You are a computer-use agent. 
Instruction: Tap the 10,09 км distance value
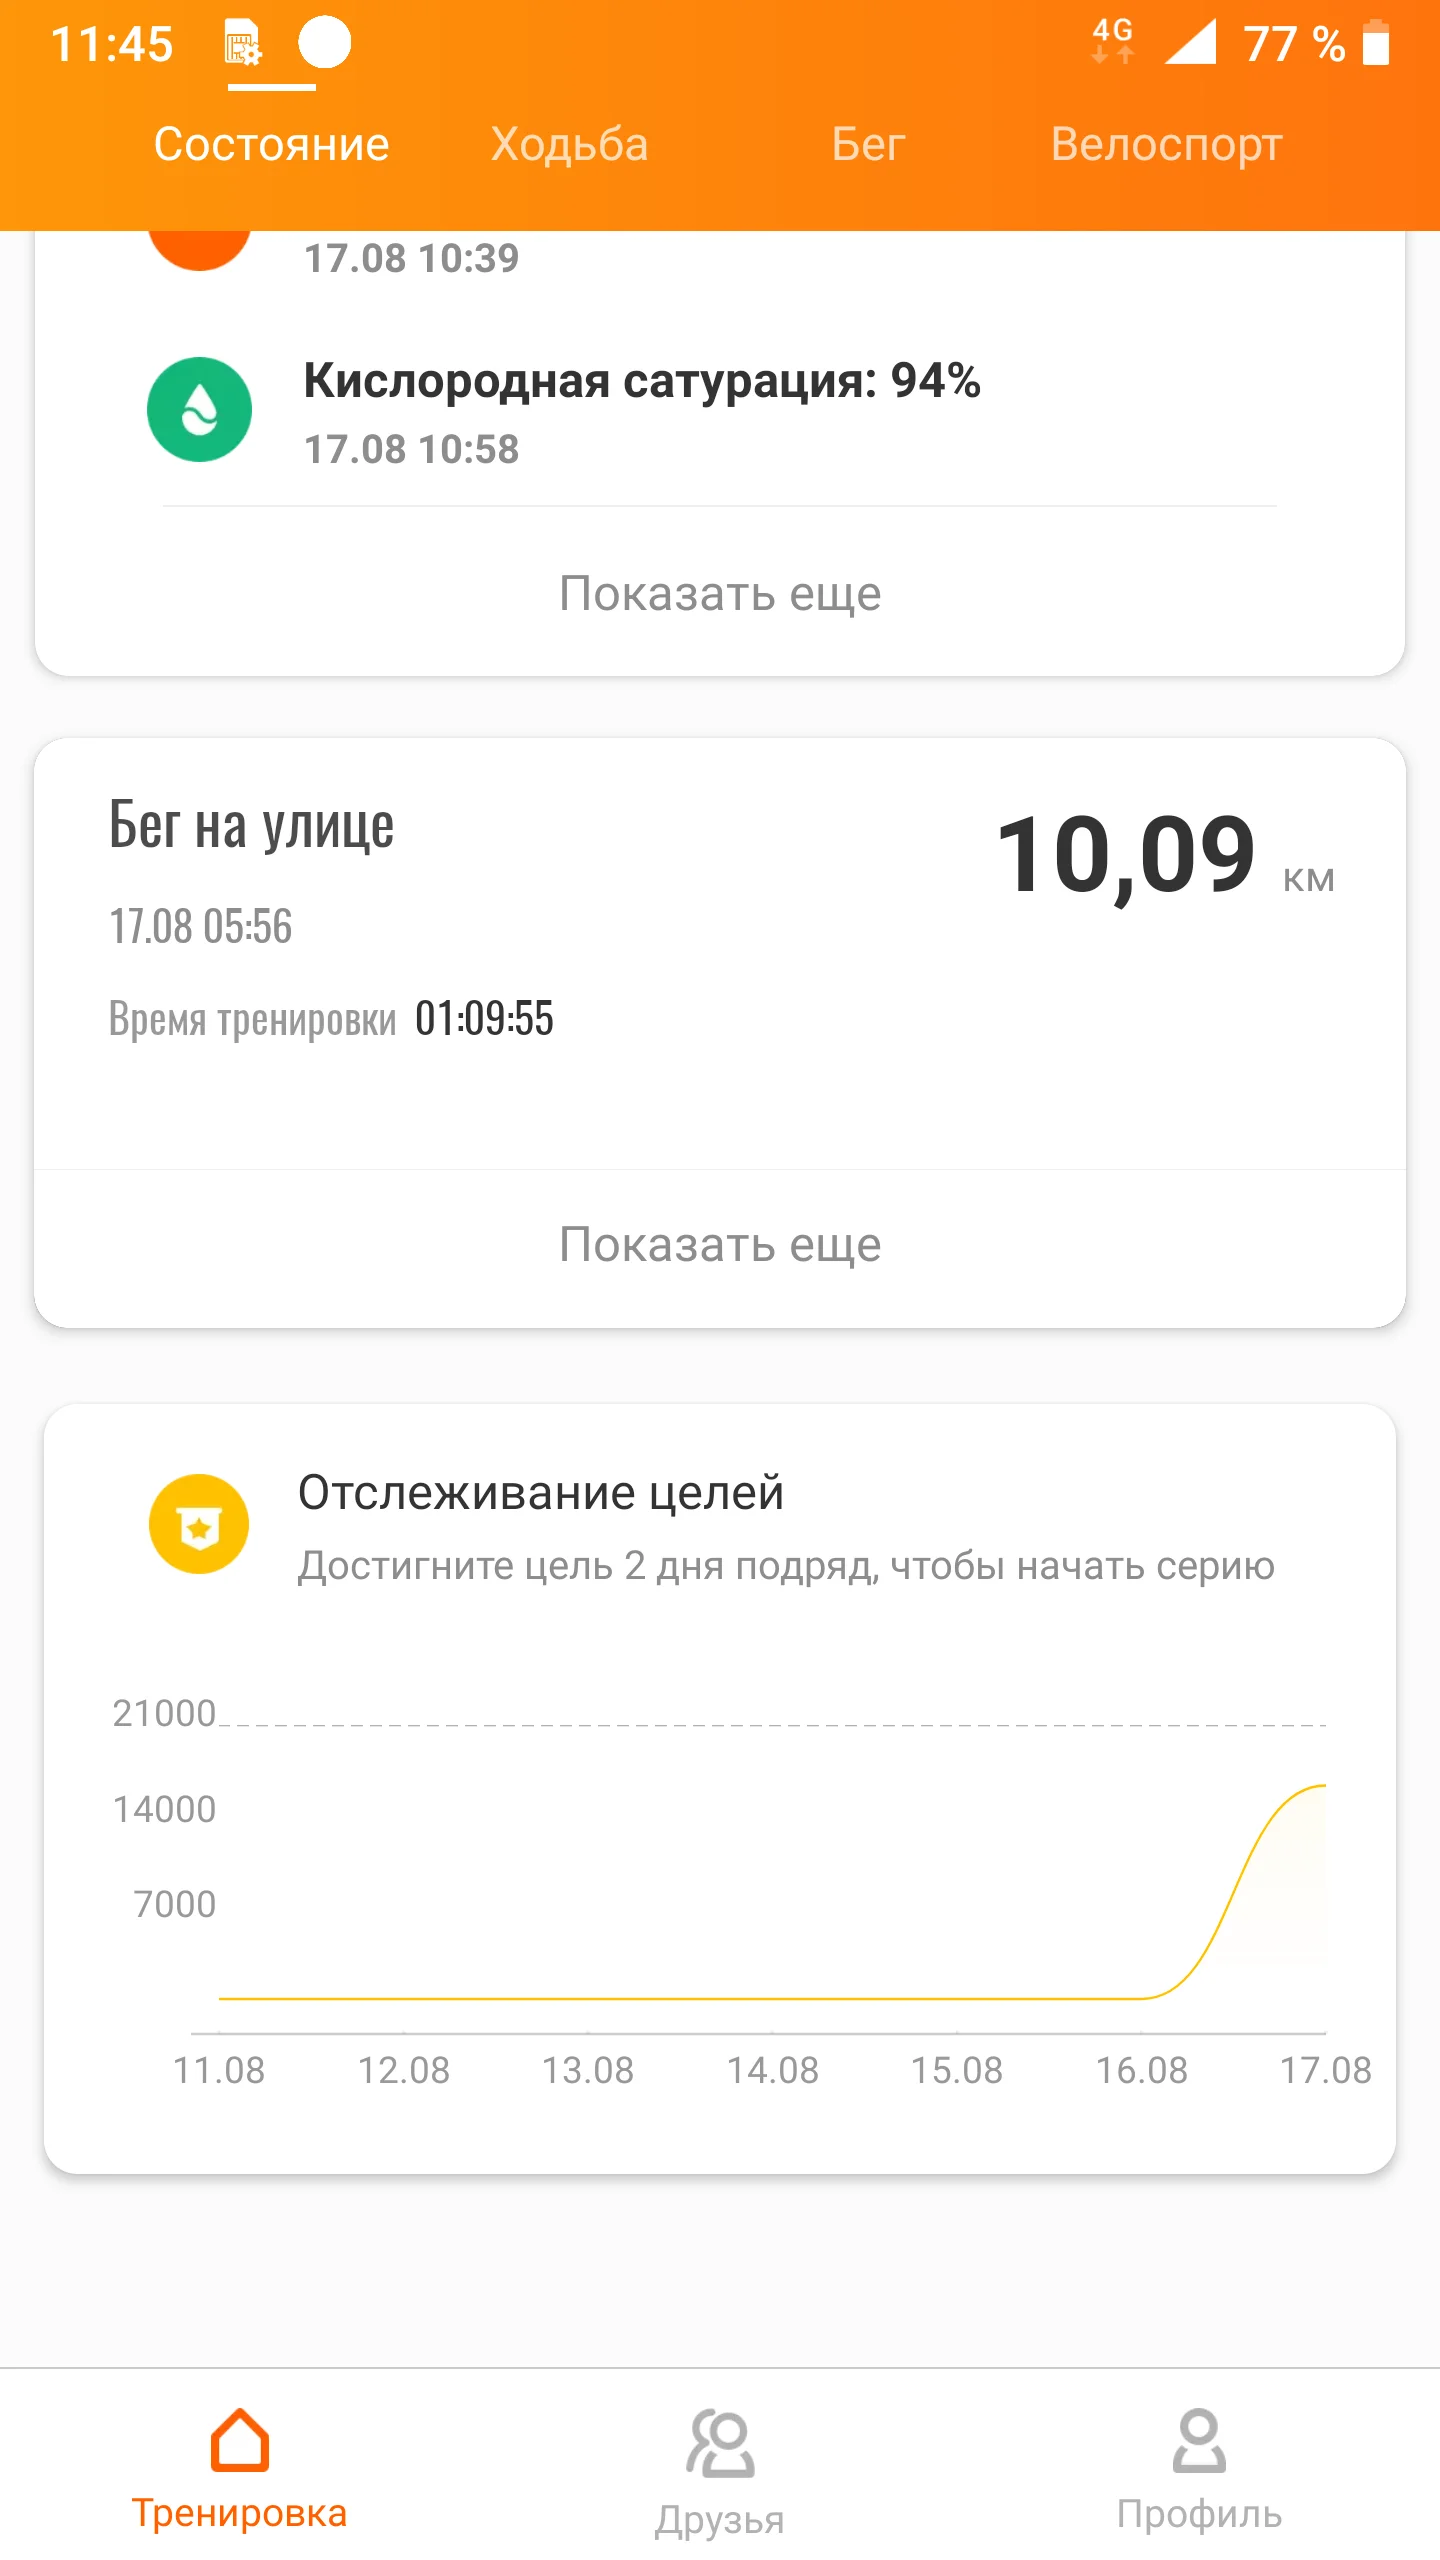click(x=1126, y=856)
